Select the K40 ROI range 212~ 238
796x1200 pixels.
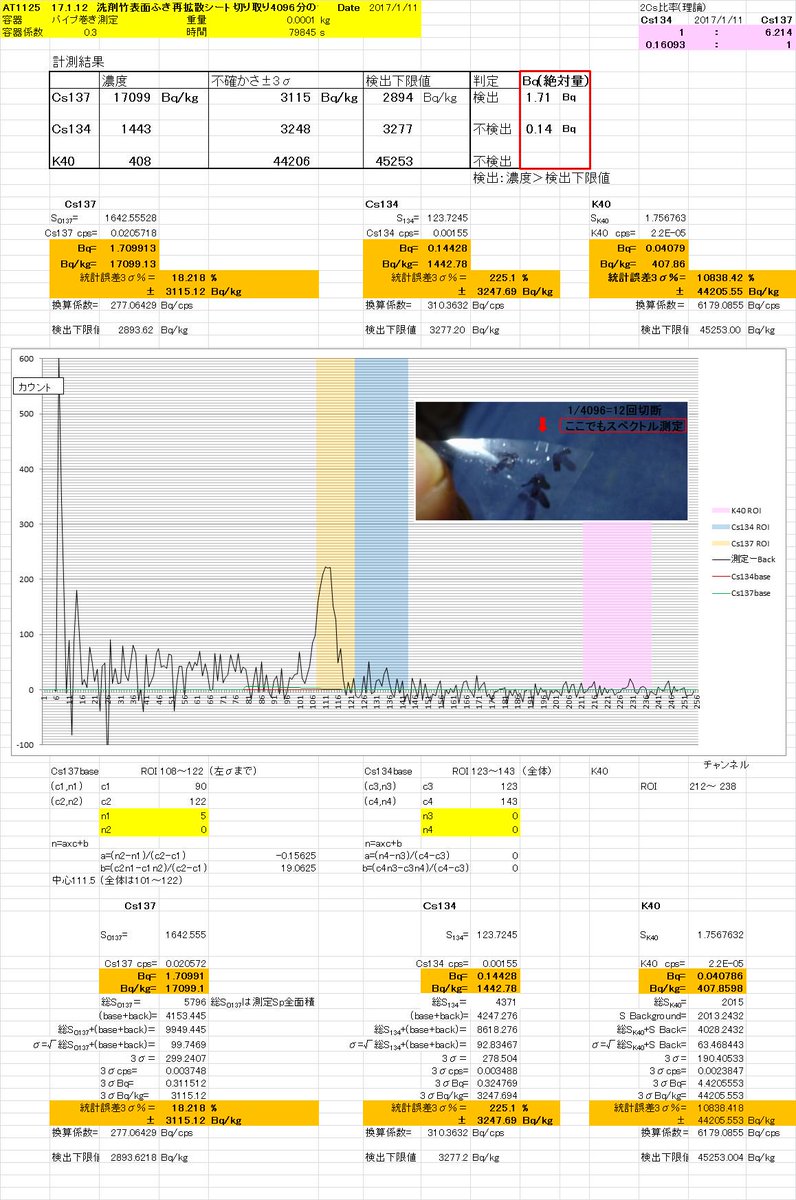711,786
